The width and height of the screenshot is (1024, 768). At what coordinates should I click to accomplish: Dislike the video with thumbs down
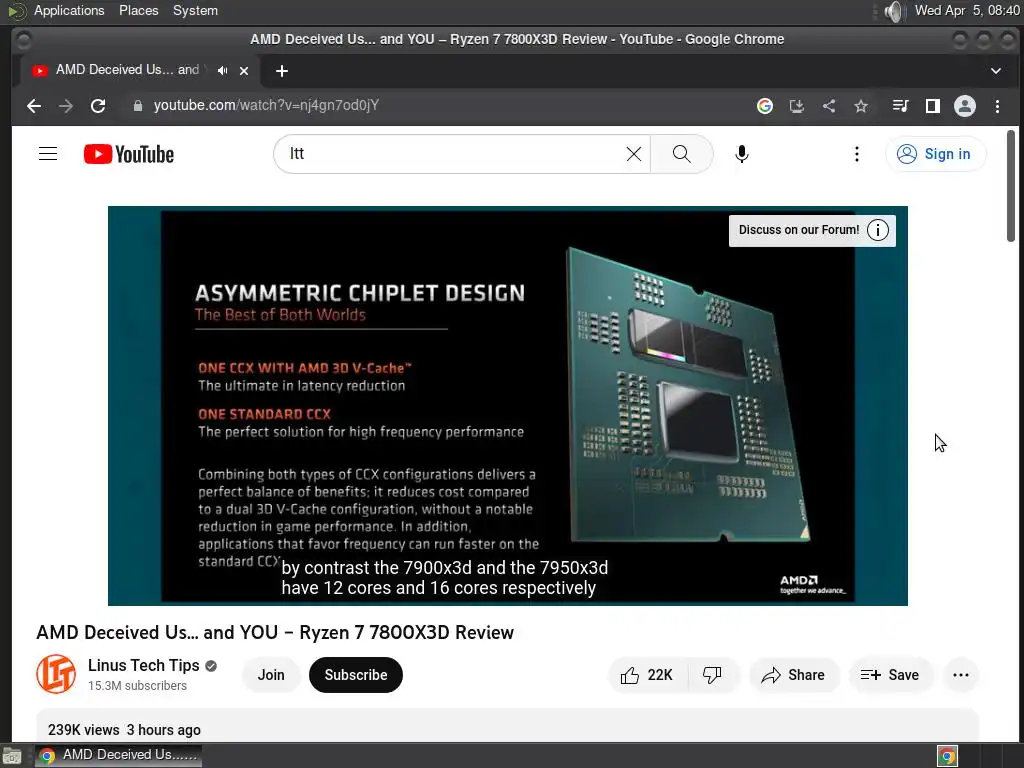[712, 675]
